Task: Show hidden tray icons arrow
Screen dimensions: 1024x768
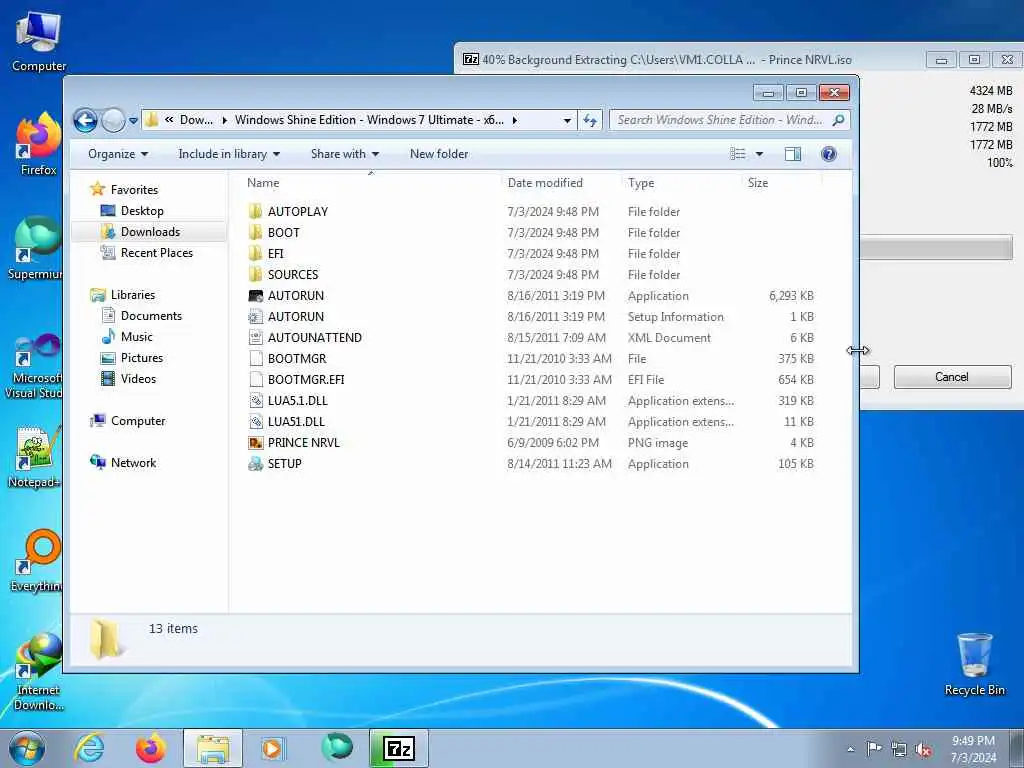Action: (850, 749)
